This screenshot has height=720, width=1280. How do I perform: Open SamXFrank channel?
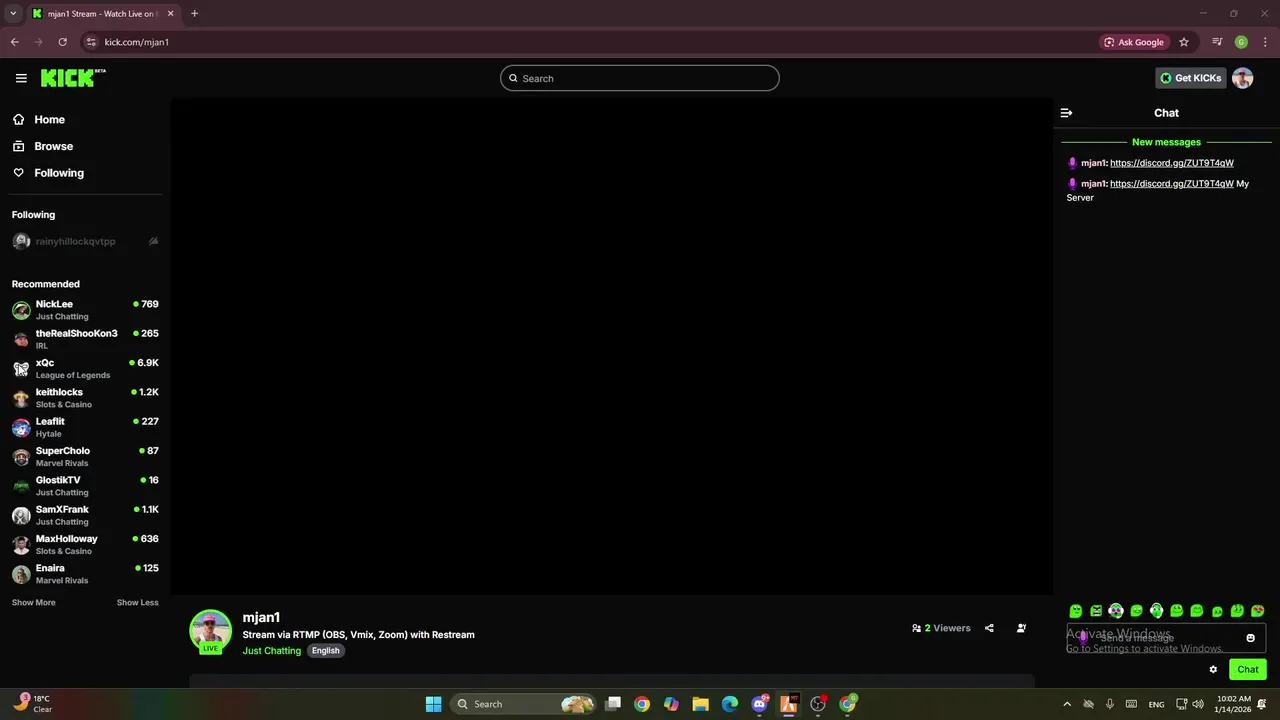[x=85, y=515]
